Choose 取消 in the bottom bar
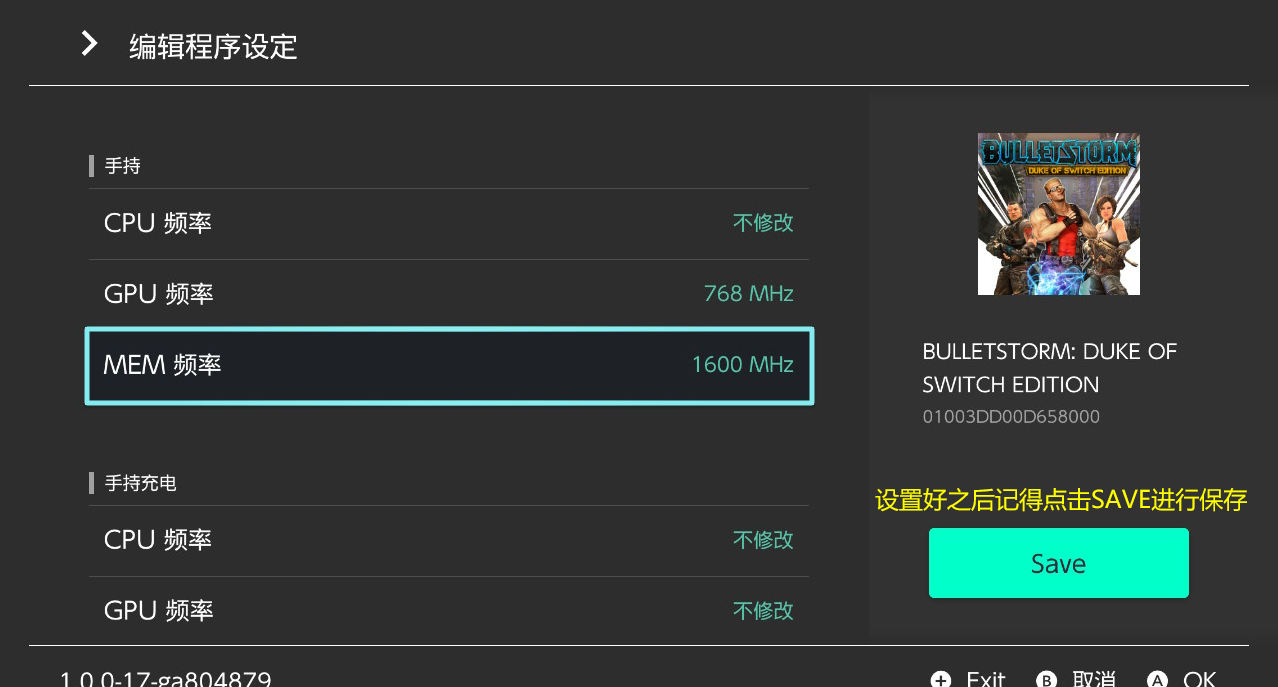The width and height of the screenshot is (1278, 687). point(1093,680)
